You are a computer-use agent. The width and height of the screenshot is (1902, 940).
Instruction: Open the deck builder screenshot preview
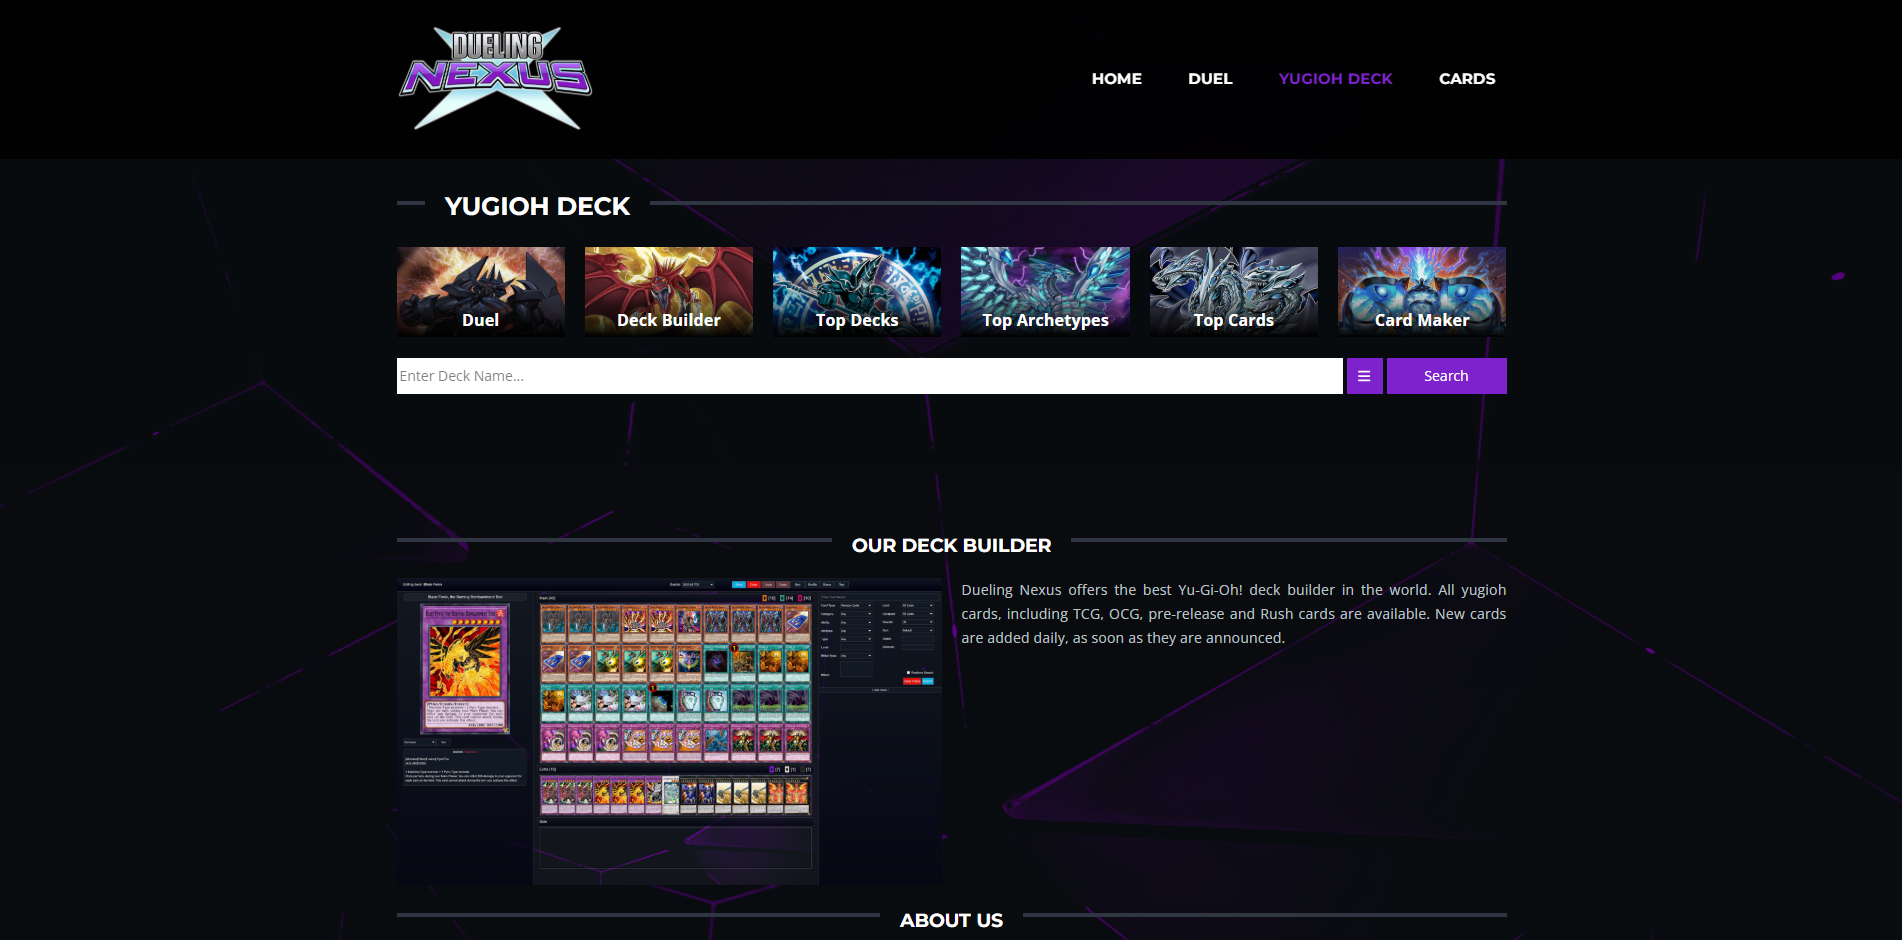tap(669, 732)
